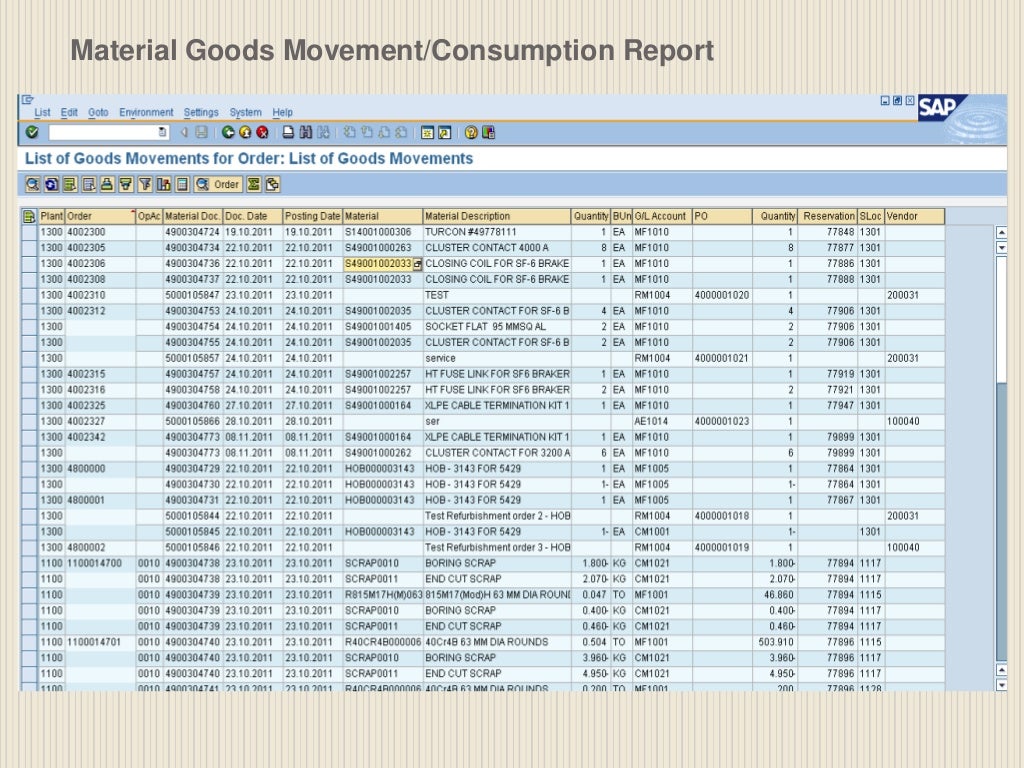The image size is (1024, 768).
Task: Select the row for order 4002300
Action: coord(29,232)
